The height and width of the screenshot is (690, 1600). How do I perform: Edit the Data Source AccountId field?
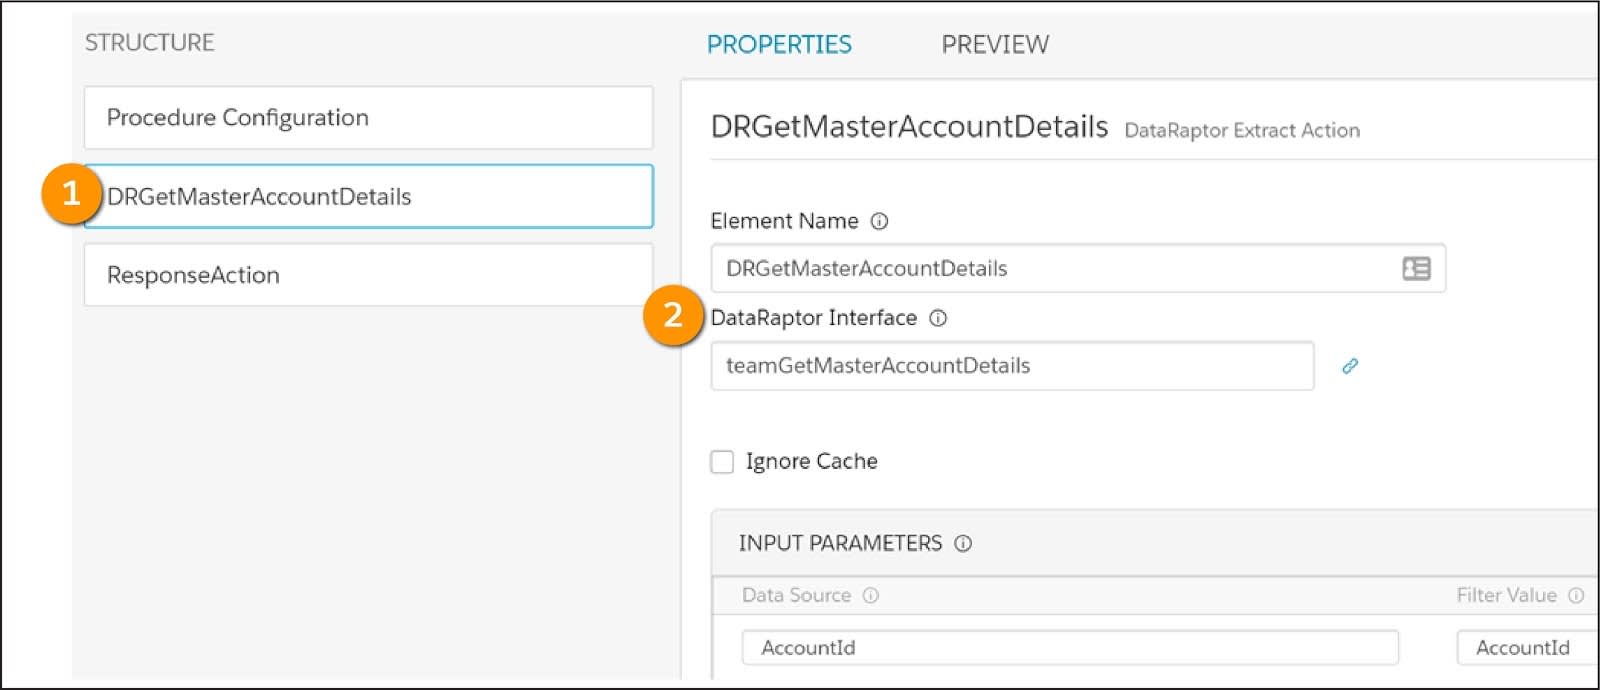point(1070,647)
